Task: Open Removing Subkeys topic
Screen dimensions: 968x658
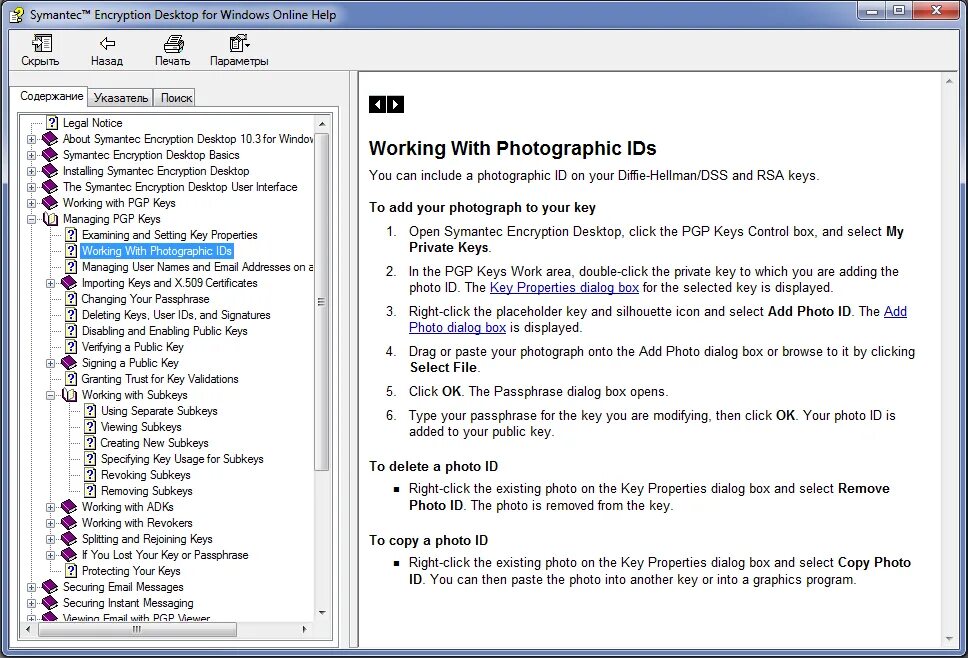Action: (x=147, y=491)
